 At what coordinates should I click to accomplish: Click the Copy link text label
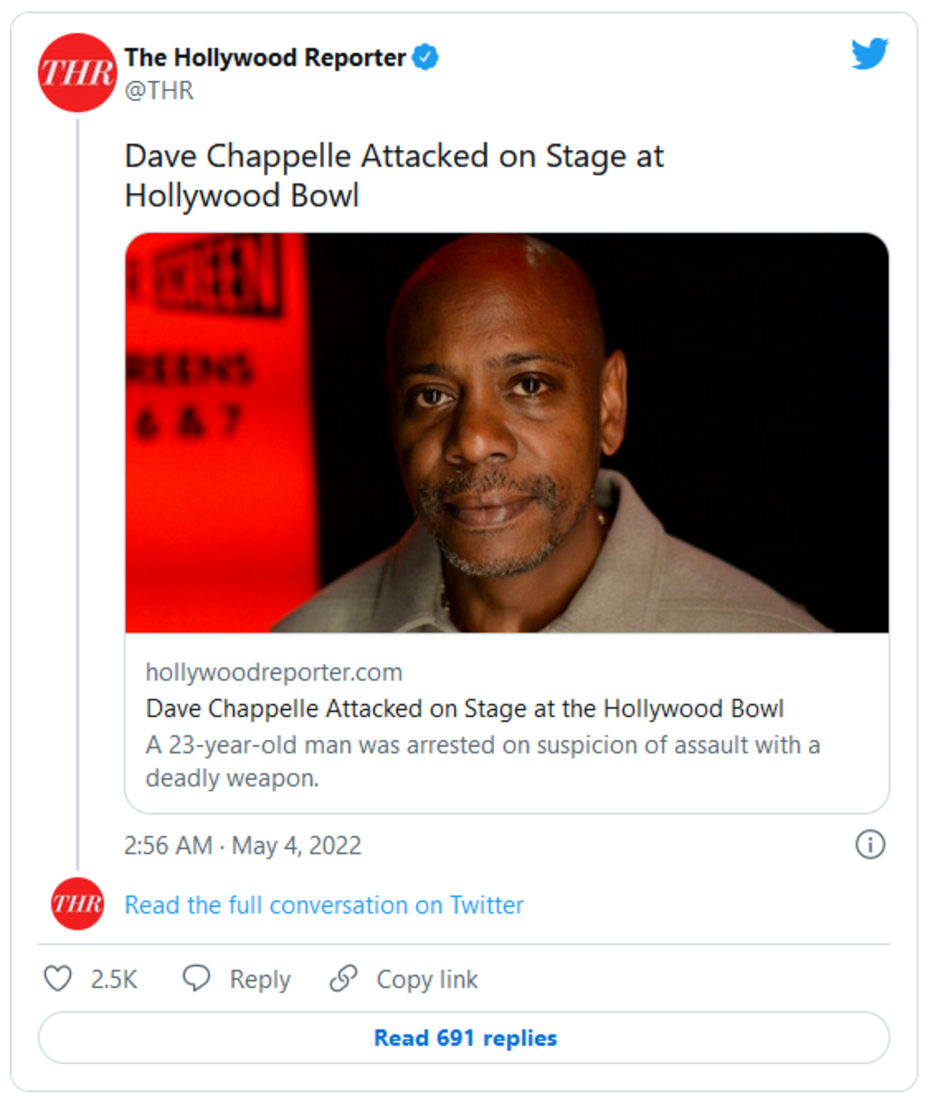click(x=427, y=979)
